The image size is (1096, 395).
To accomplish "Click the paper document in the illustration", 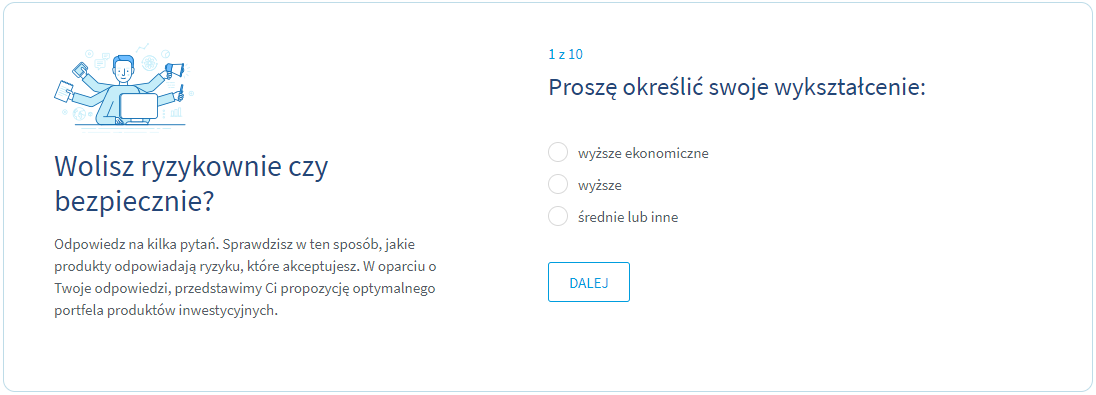I will (64, 91).
